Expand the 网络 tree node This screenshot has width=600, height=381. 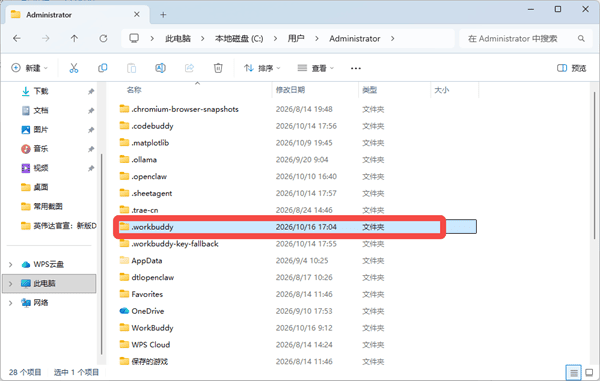coord(11,303)
